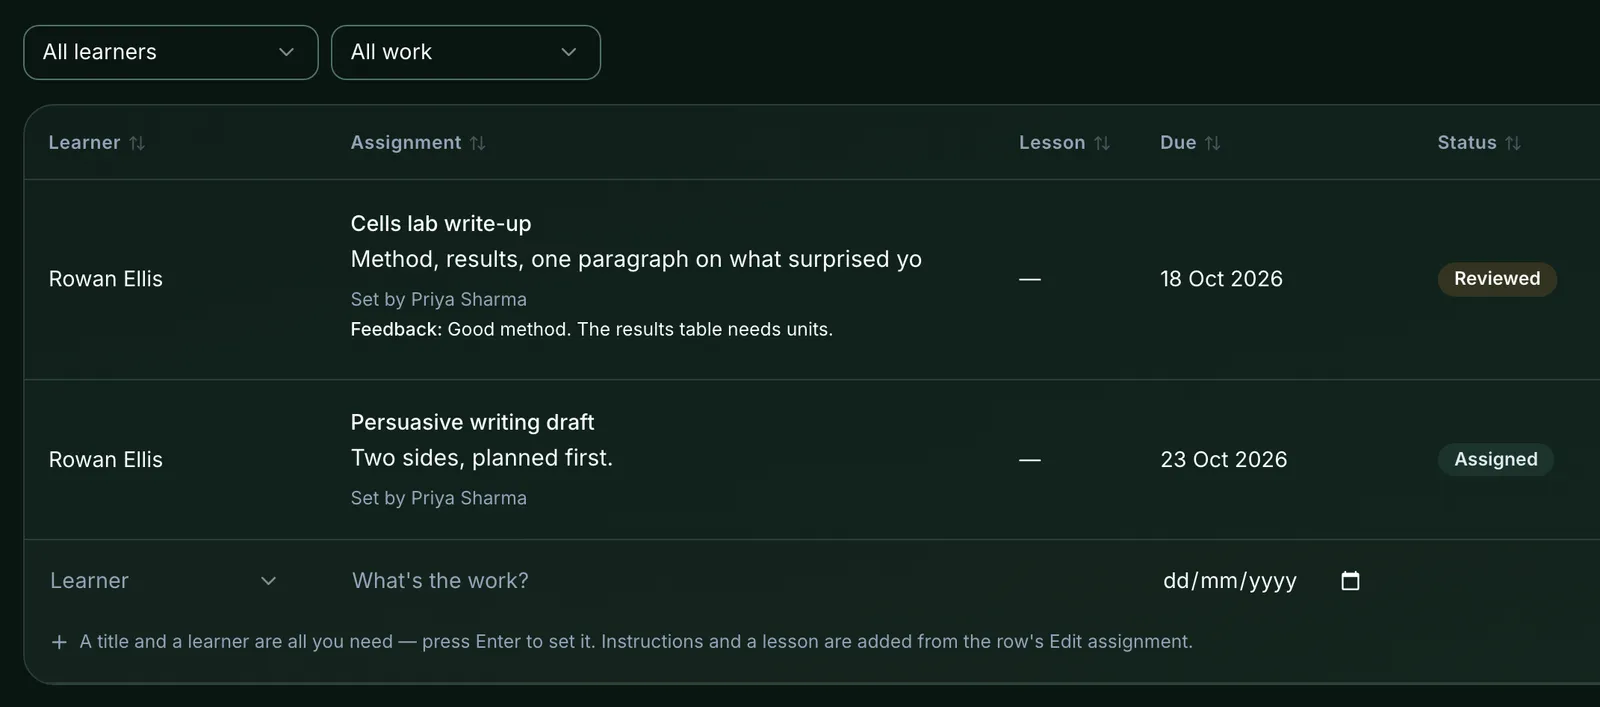Open the All learners filter dropdown
The height and width of the screenshot is (707, 1600).
pos(171,52)
